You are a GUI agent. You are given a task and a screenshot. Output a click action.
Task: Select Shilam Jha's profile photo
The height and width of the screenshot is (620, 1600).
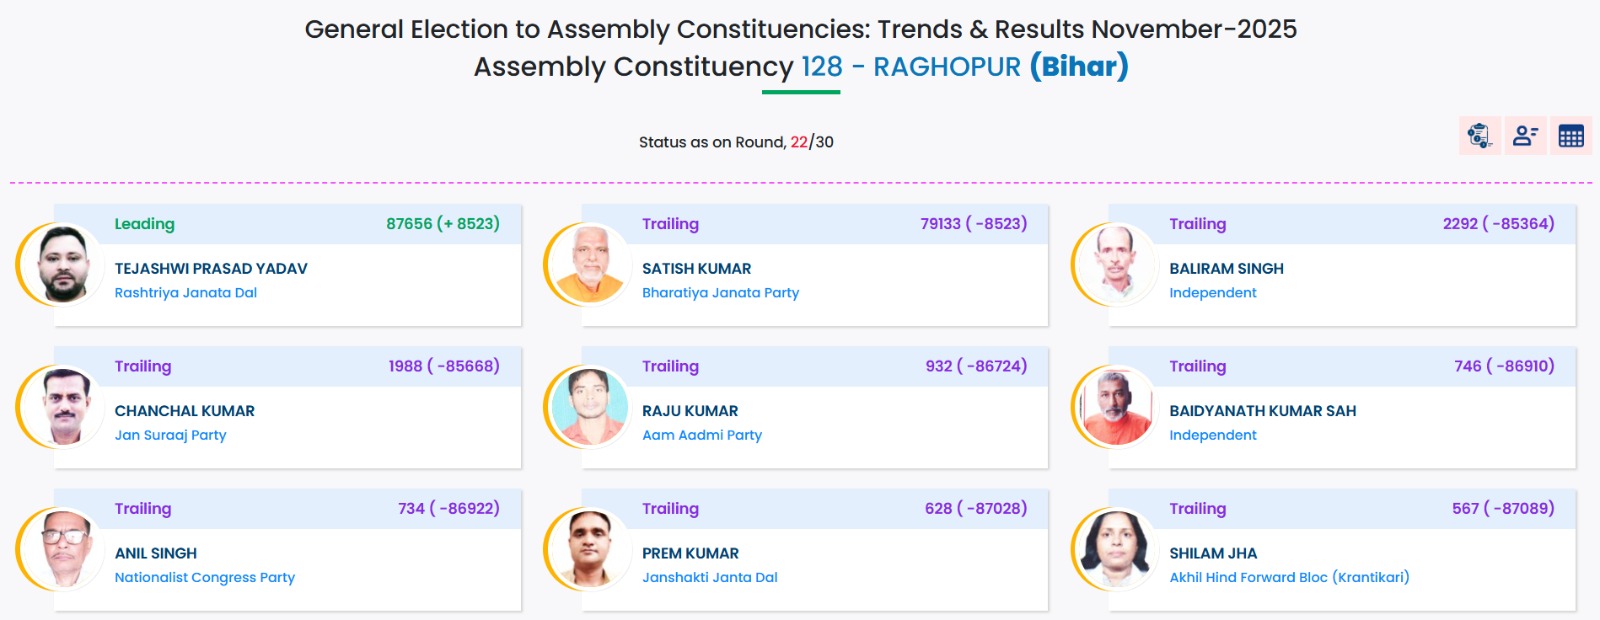1117,549
